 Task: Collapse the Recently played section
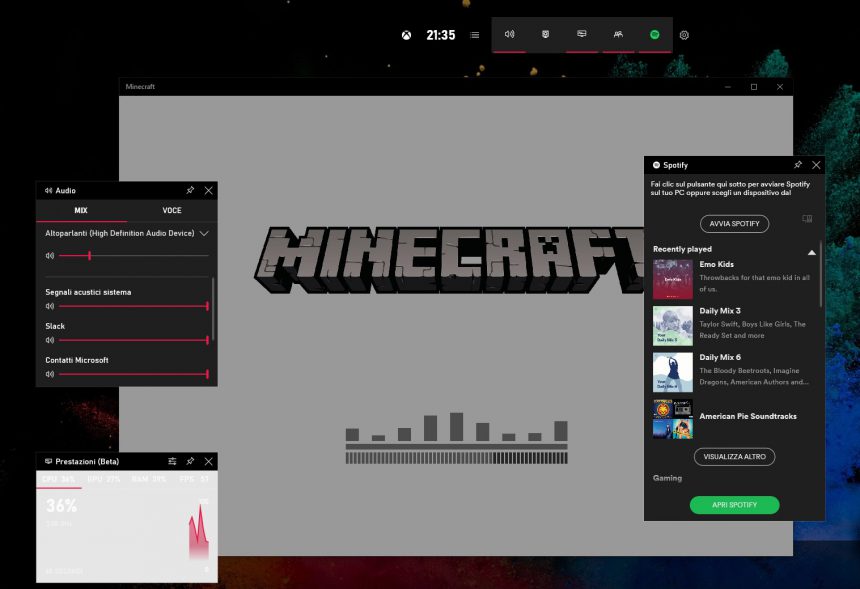(812, 253)
